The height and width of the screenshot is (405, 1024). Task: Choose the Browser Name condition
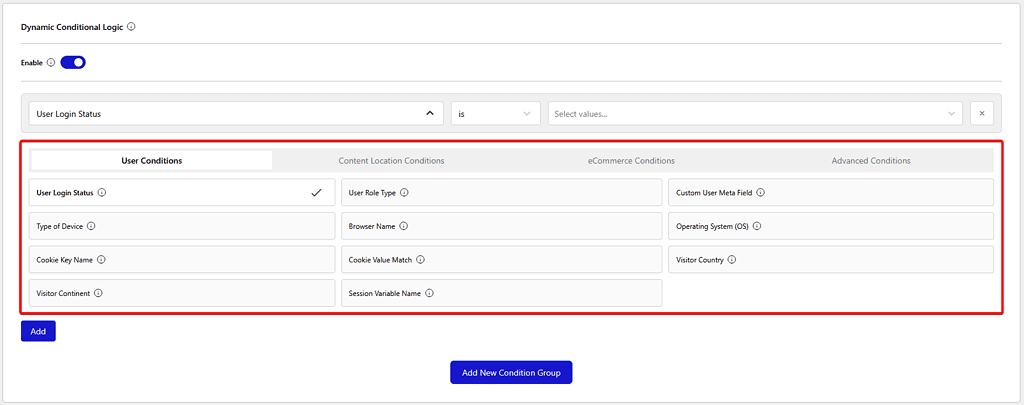tap(502, 226)
